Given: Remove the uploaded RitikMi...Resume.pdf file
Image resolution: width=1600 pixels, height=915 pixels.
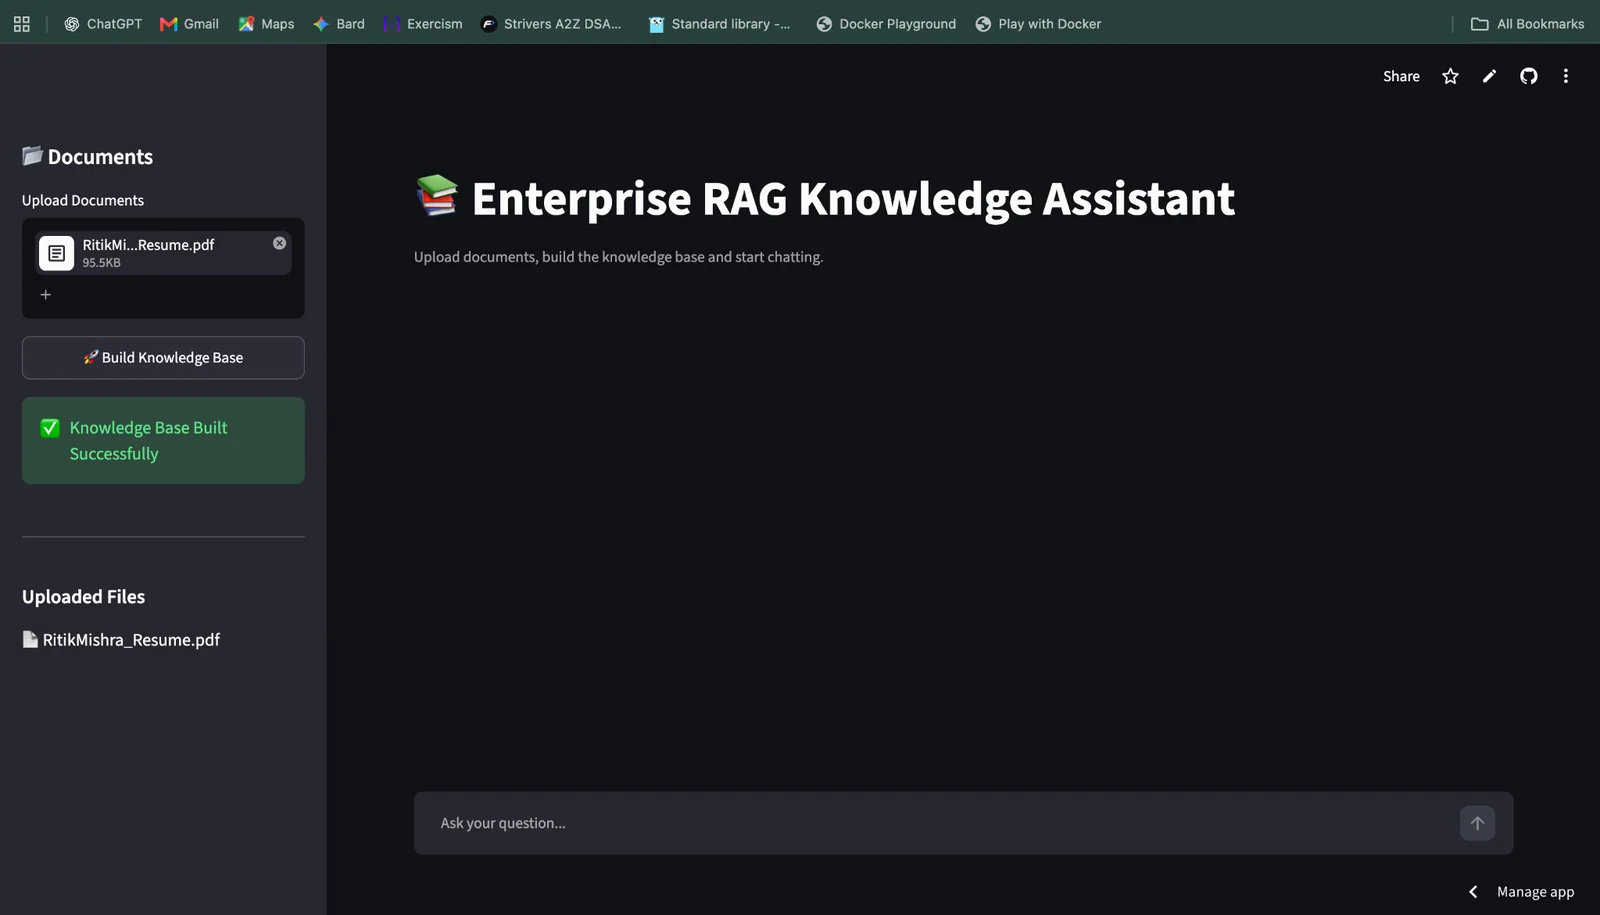Looking at the screenshot, I should tap(279, 243).
